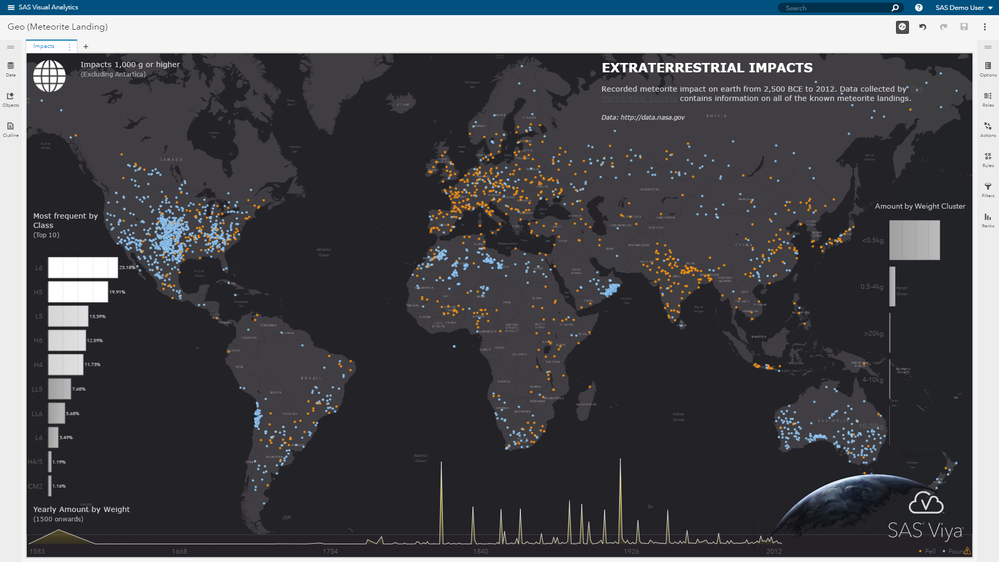Select the LL5 bar in class chart
This screenshot has height=562, width=999.
click(59, 389)
